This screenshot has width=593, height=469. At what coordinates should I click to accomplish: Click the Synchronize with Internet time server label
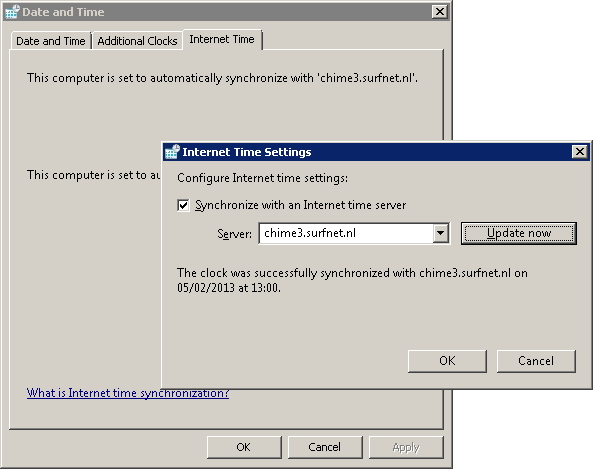click(300, 205)
